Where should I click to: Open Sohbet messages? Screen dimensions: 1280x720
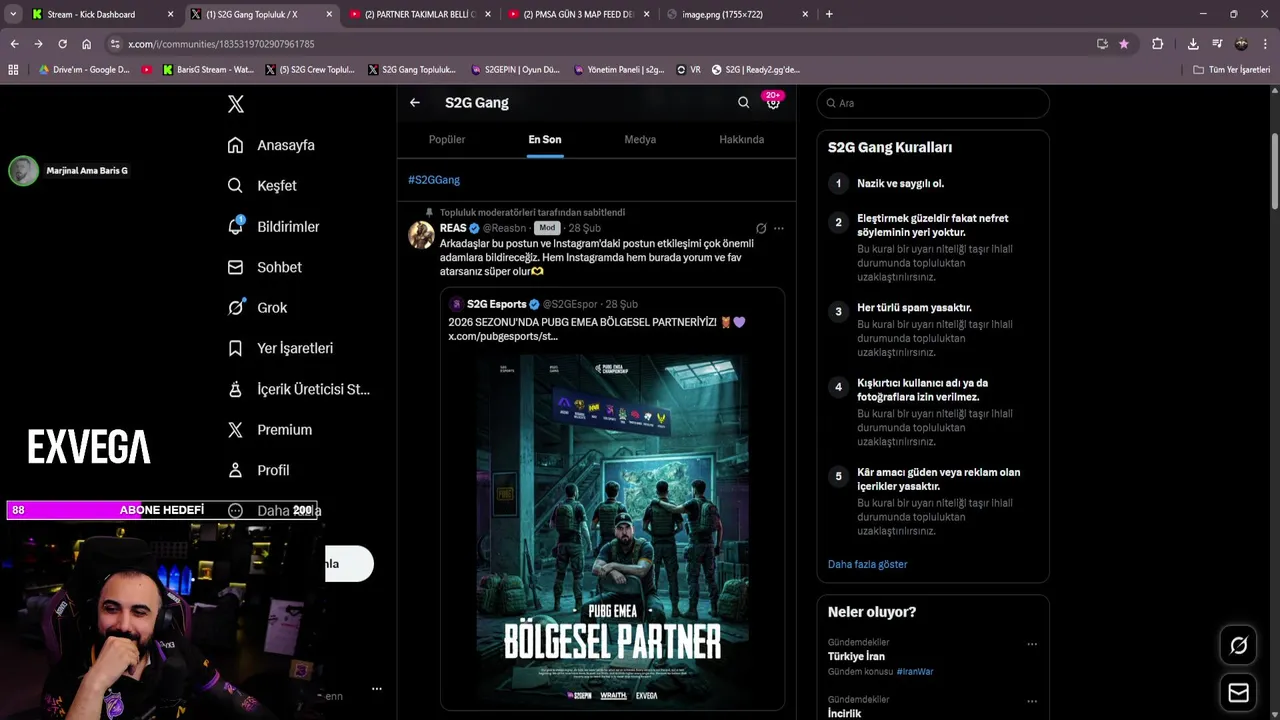[264, 267]
